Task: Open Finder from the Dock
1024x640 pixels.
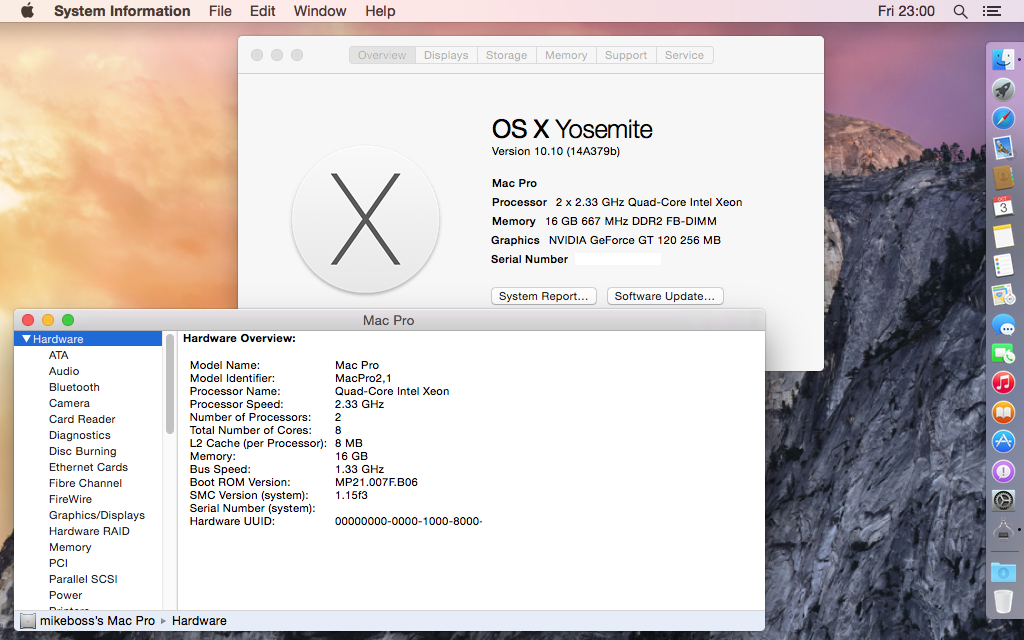Action: 1003,59
